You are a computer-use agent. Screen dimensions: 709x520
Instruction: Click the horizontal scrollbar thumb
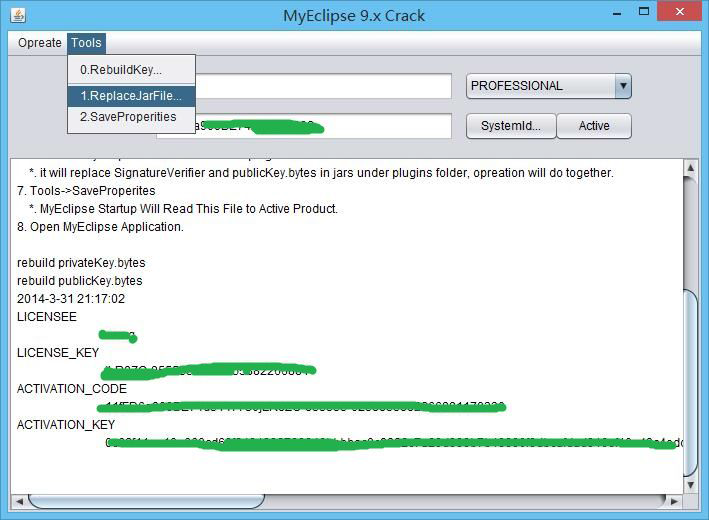(x=147, y=501)
